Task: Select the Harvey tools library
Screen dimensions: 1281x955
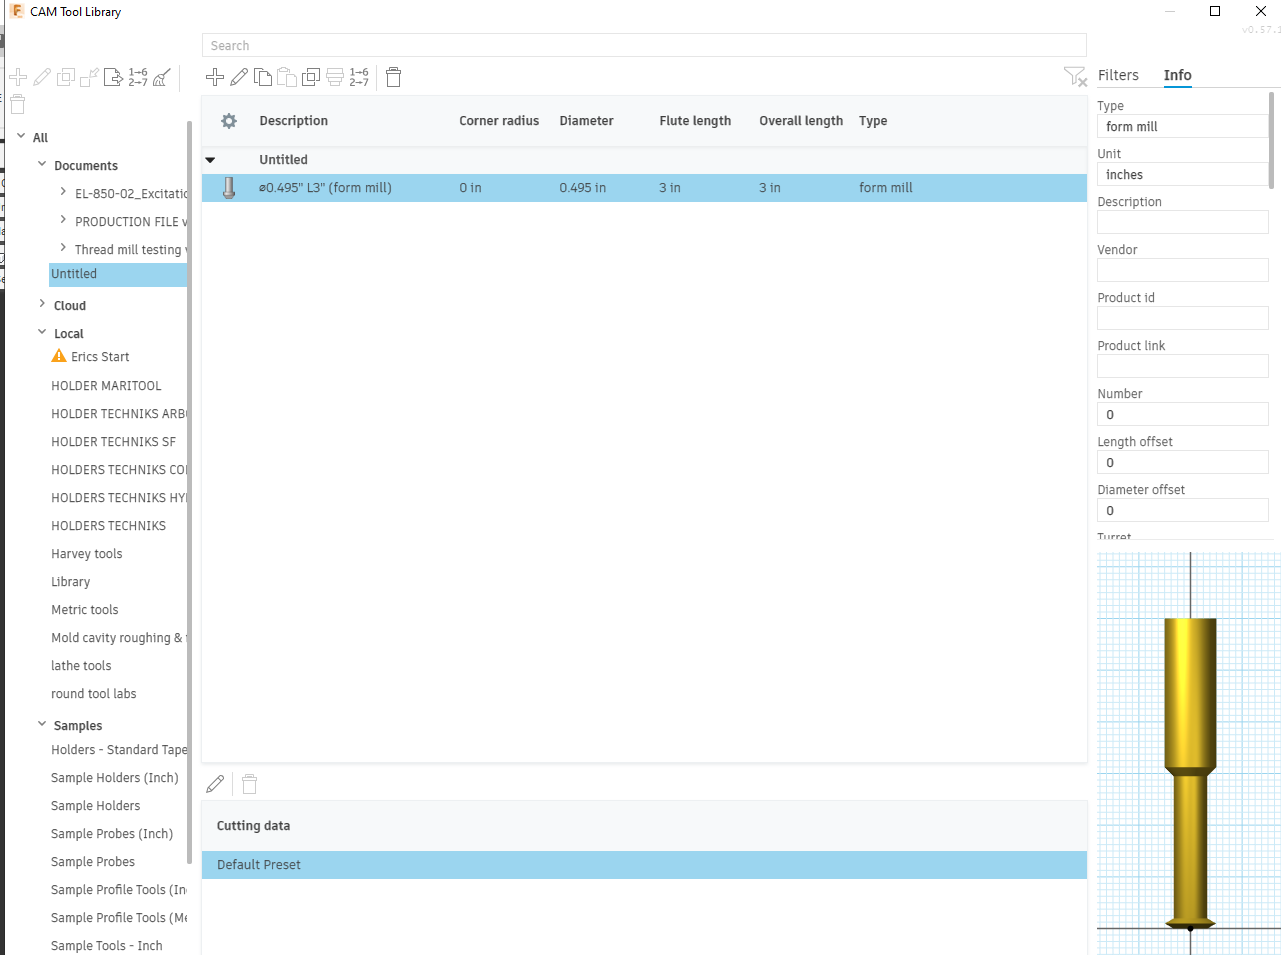Action: click(x=87, y=554)
